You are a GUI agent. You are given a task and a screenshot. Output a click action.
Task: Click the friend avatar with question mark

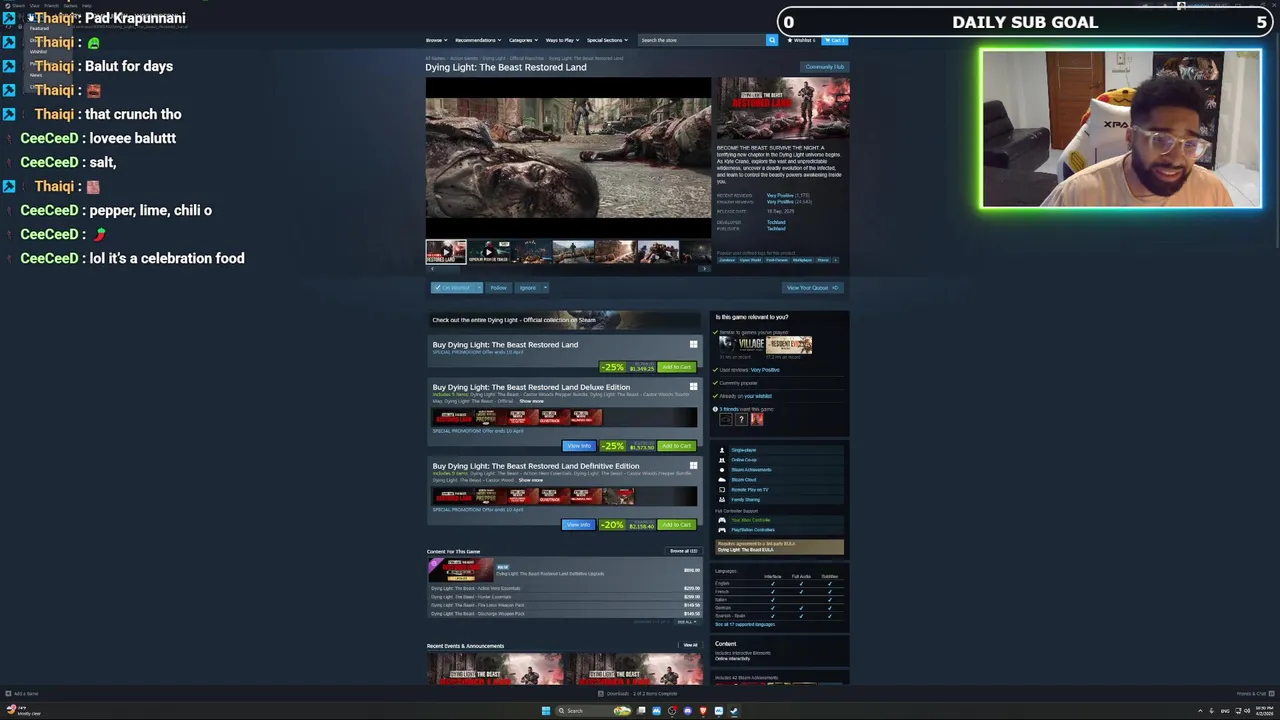click(741, 419)
